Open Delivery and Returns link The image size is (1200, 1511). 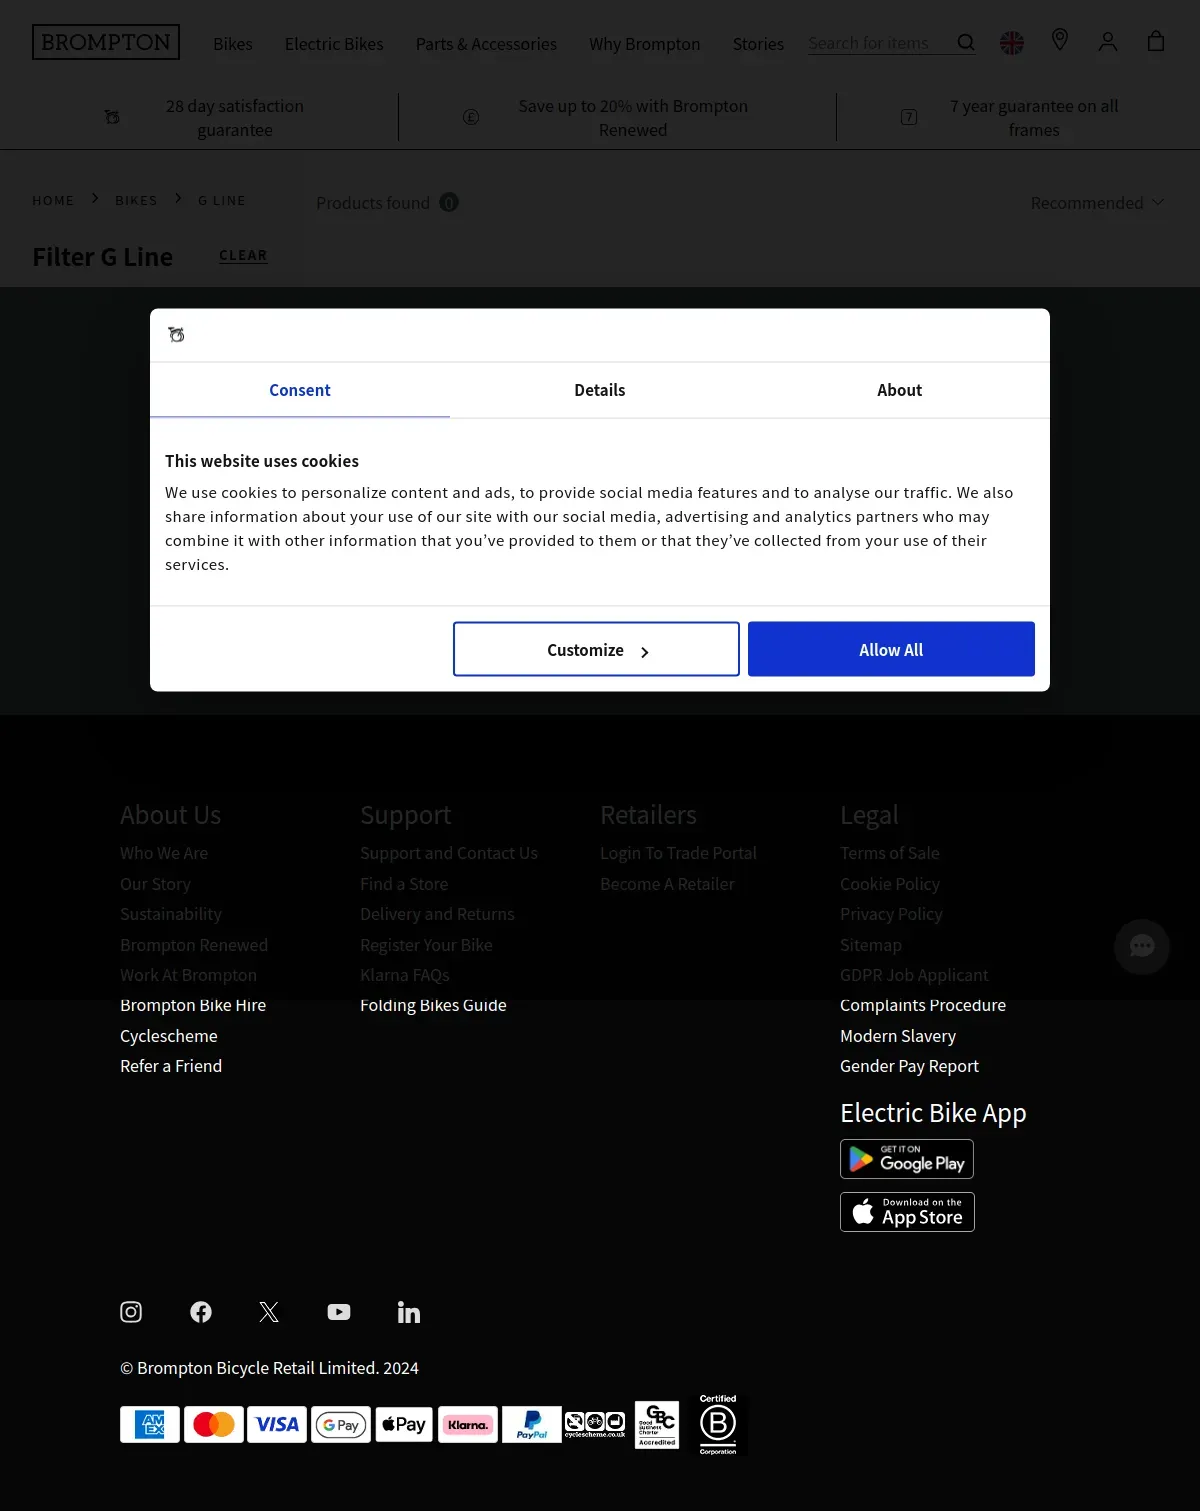437,914
